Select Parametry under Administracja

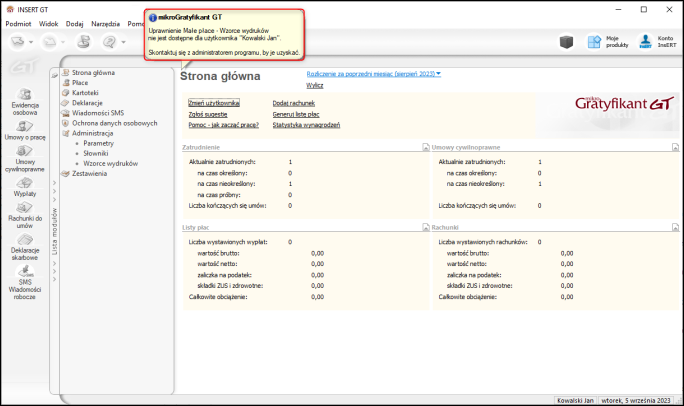tap(99, 143)
